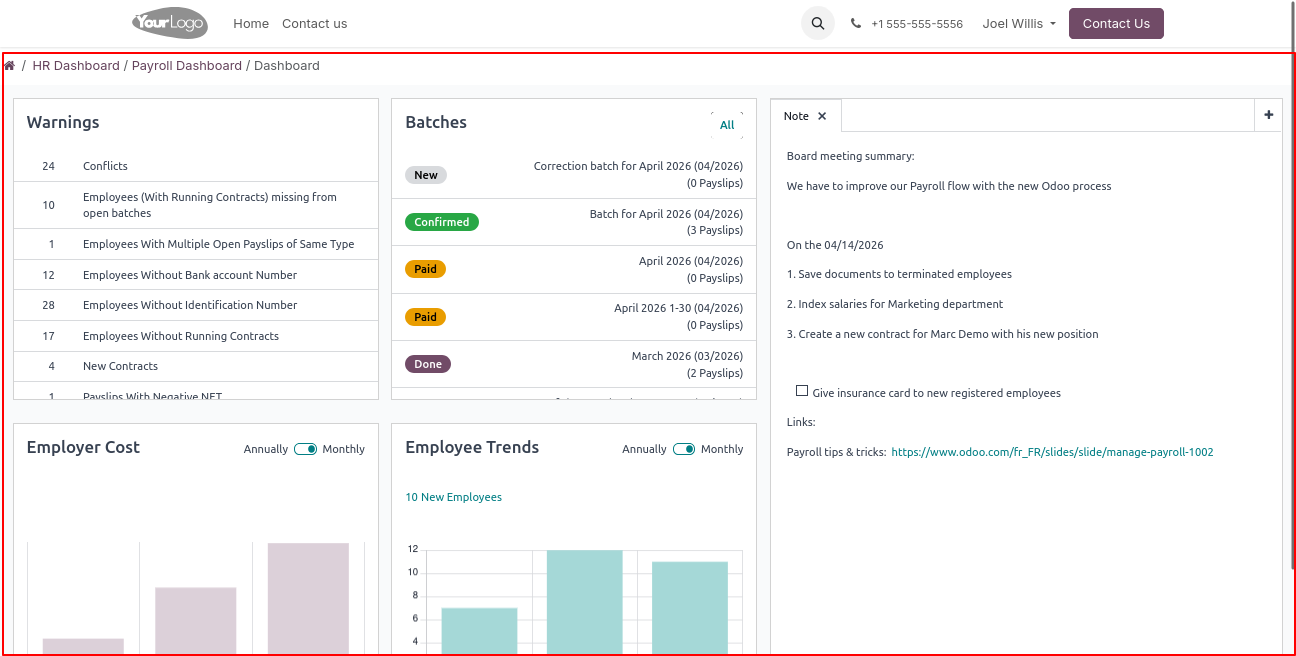Viewport: 1296px width, 656px height.
Task: Go to HR Dashboard breadcrumb
Action: click(76, 66)
